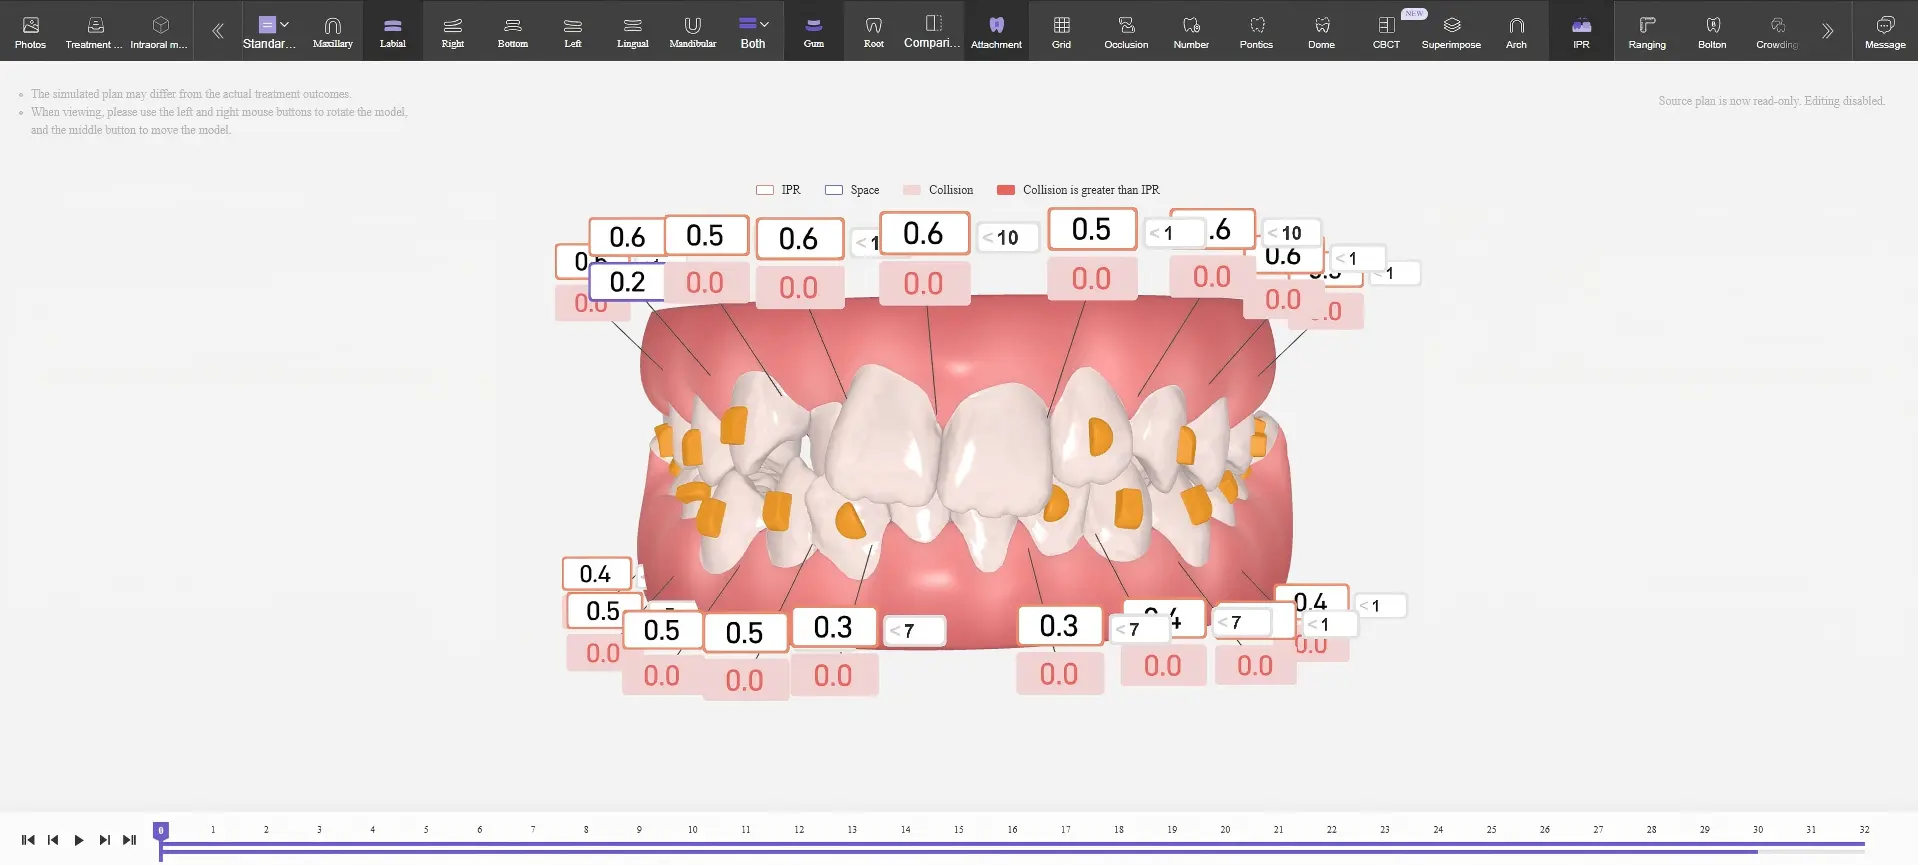
Task: Switch to Maxillary view
Action: (x=333, y=31)
